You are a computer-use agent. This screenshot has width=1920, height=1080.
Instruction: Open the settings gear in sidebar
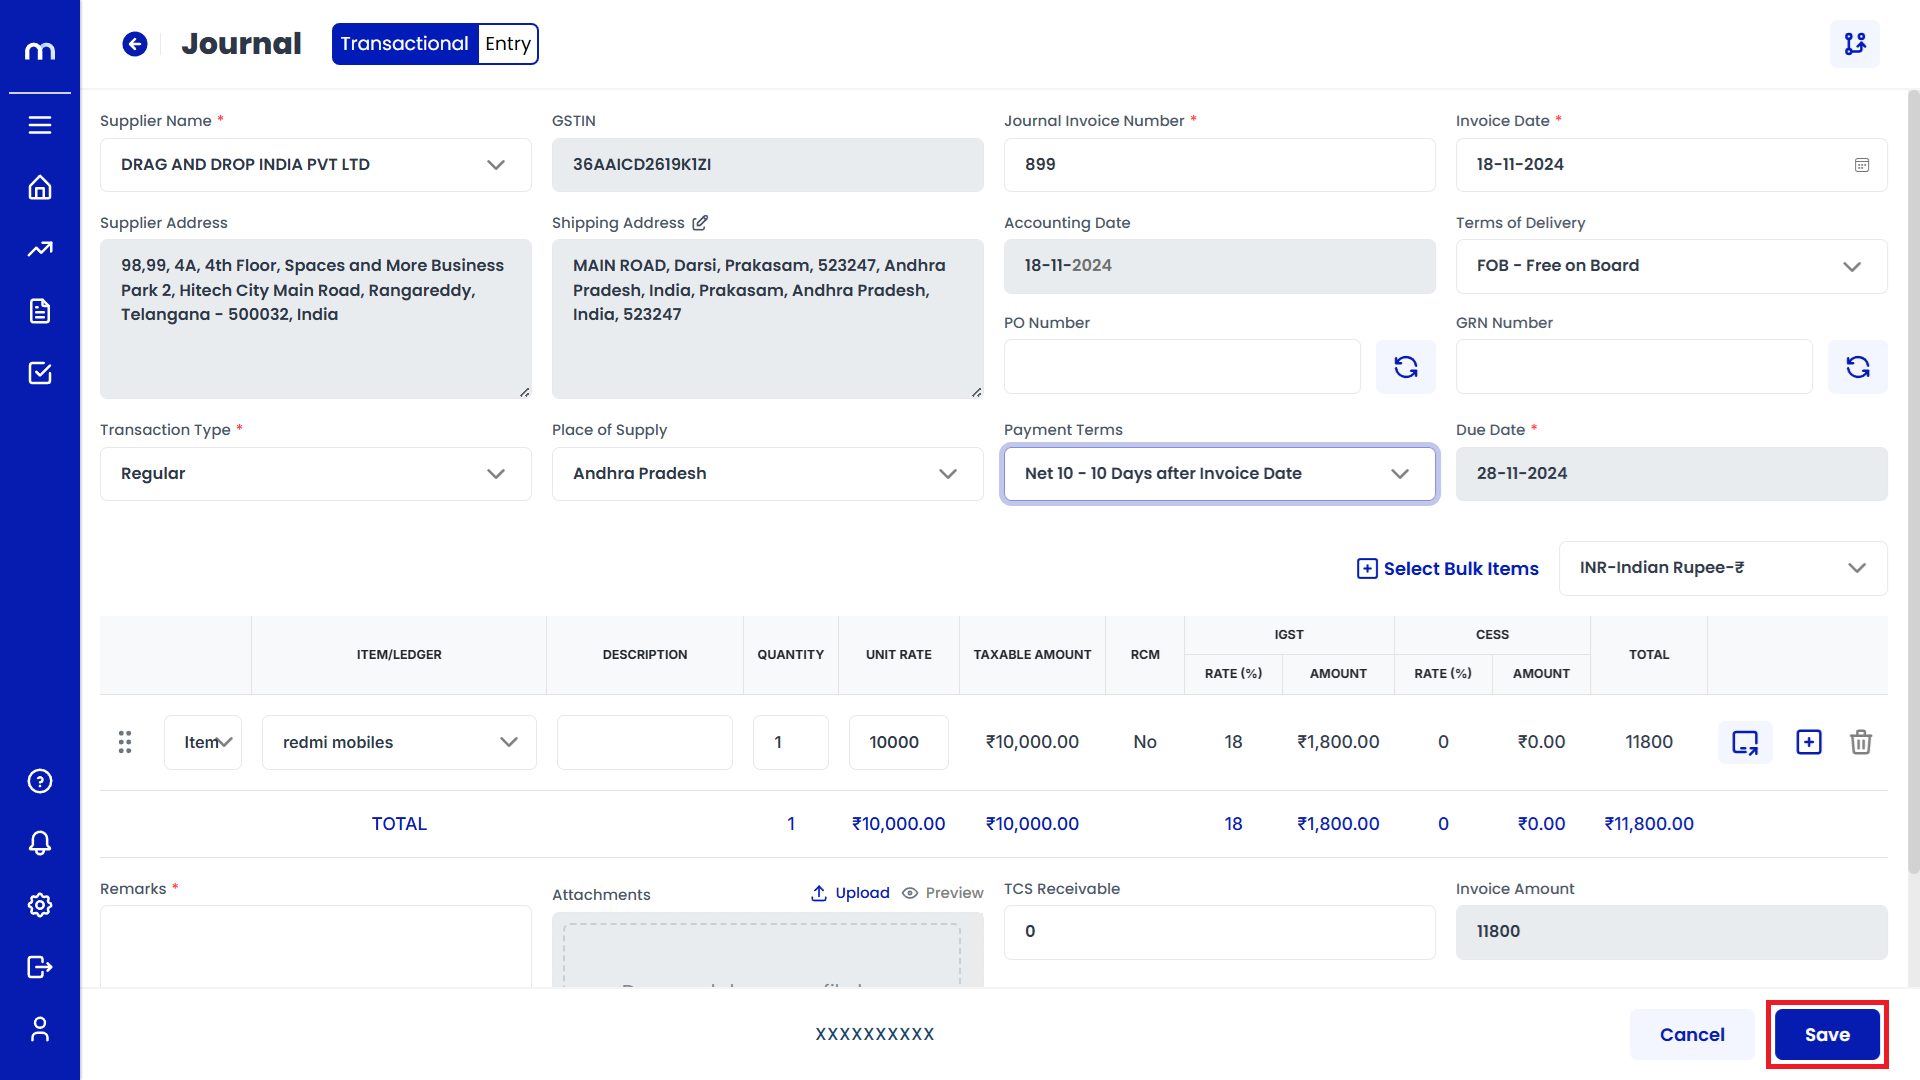click(x=40, y=905)
